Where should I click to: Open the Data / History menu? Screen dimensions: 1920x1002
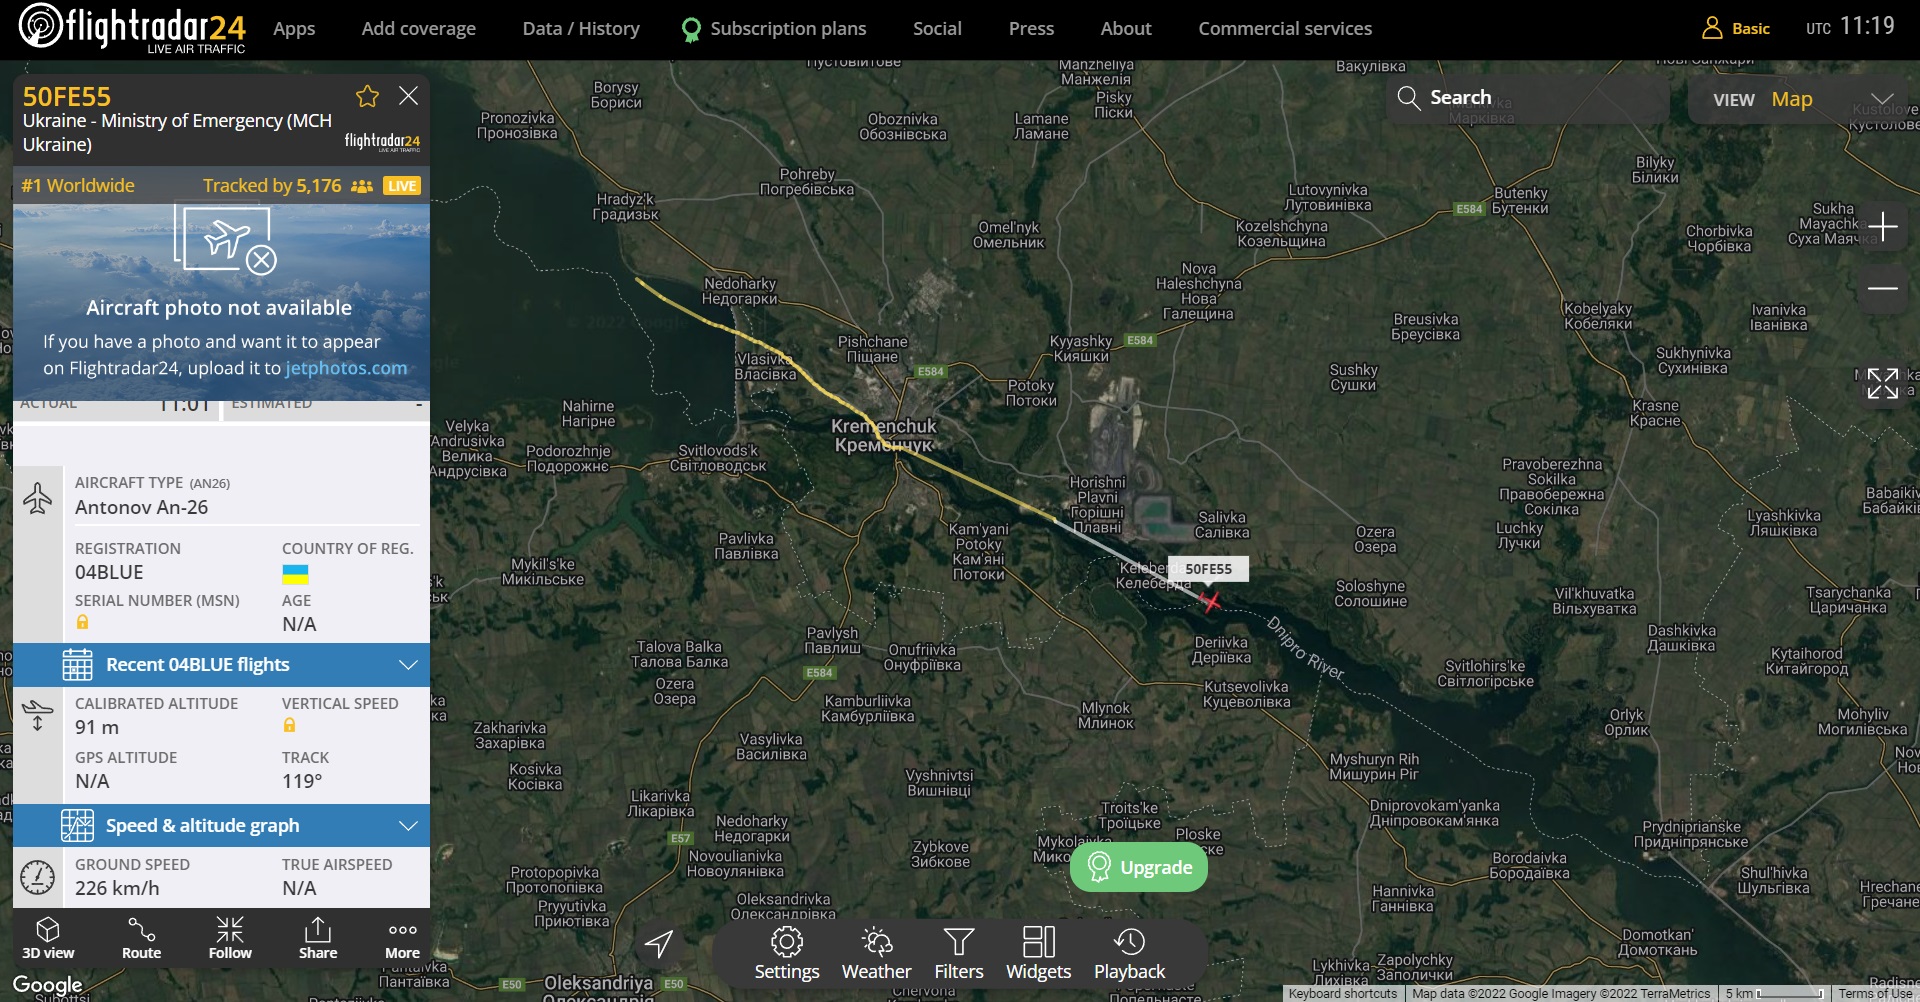(x=581, y=29)
